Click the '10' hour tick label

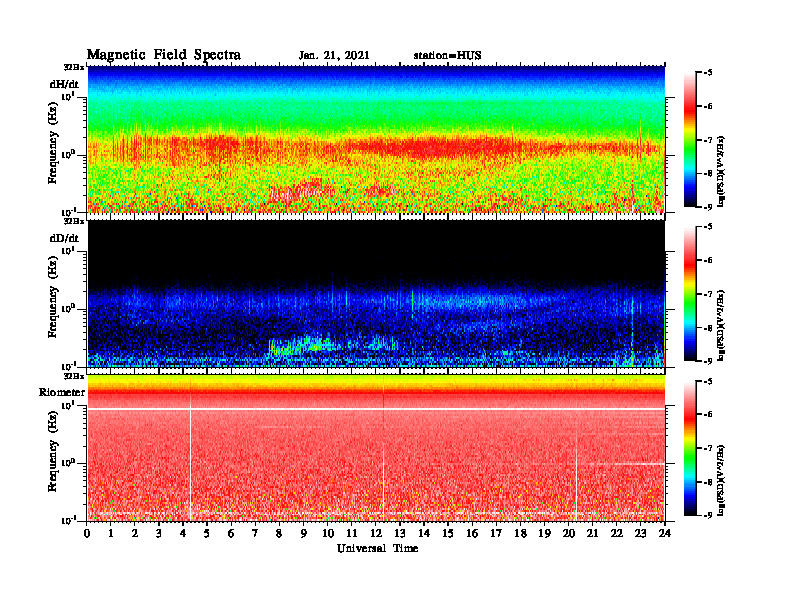328,534
